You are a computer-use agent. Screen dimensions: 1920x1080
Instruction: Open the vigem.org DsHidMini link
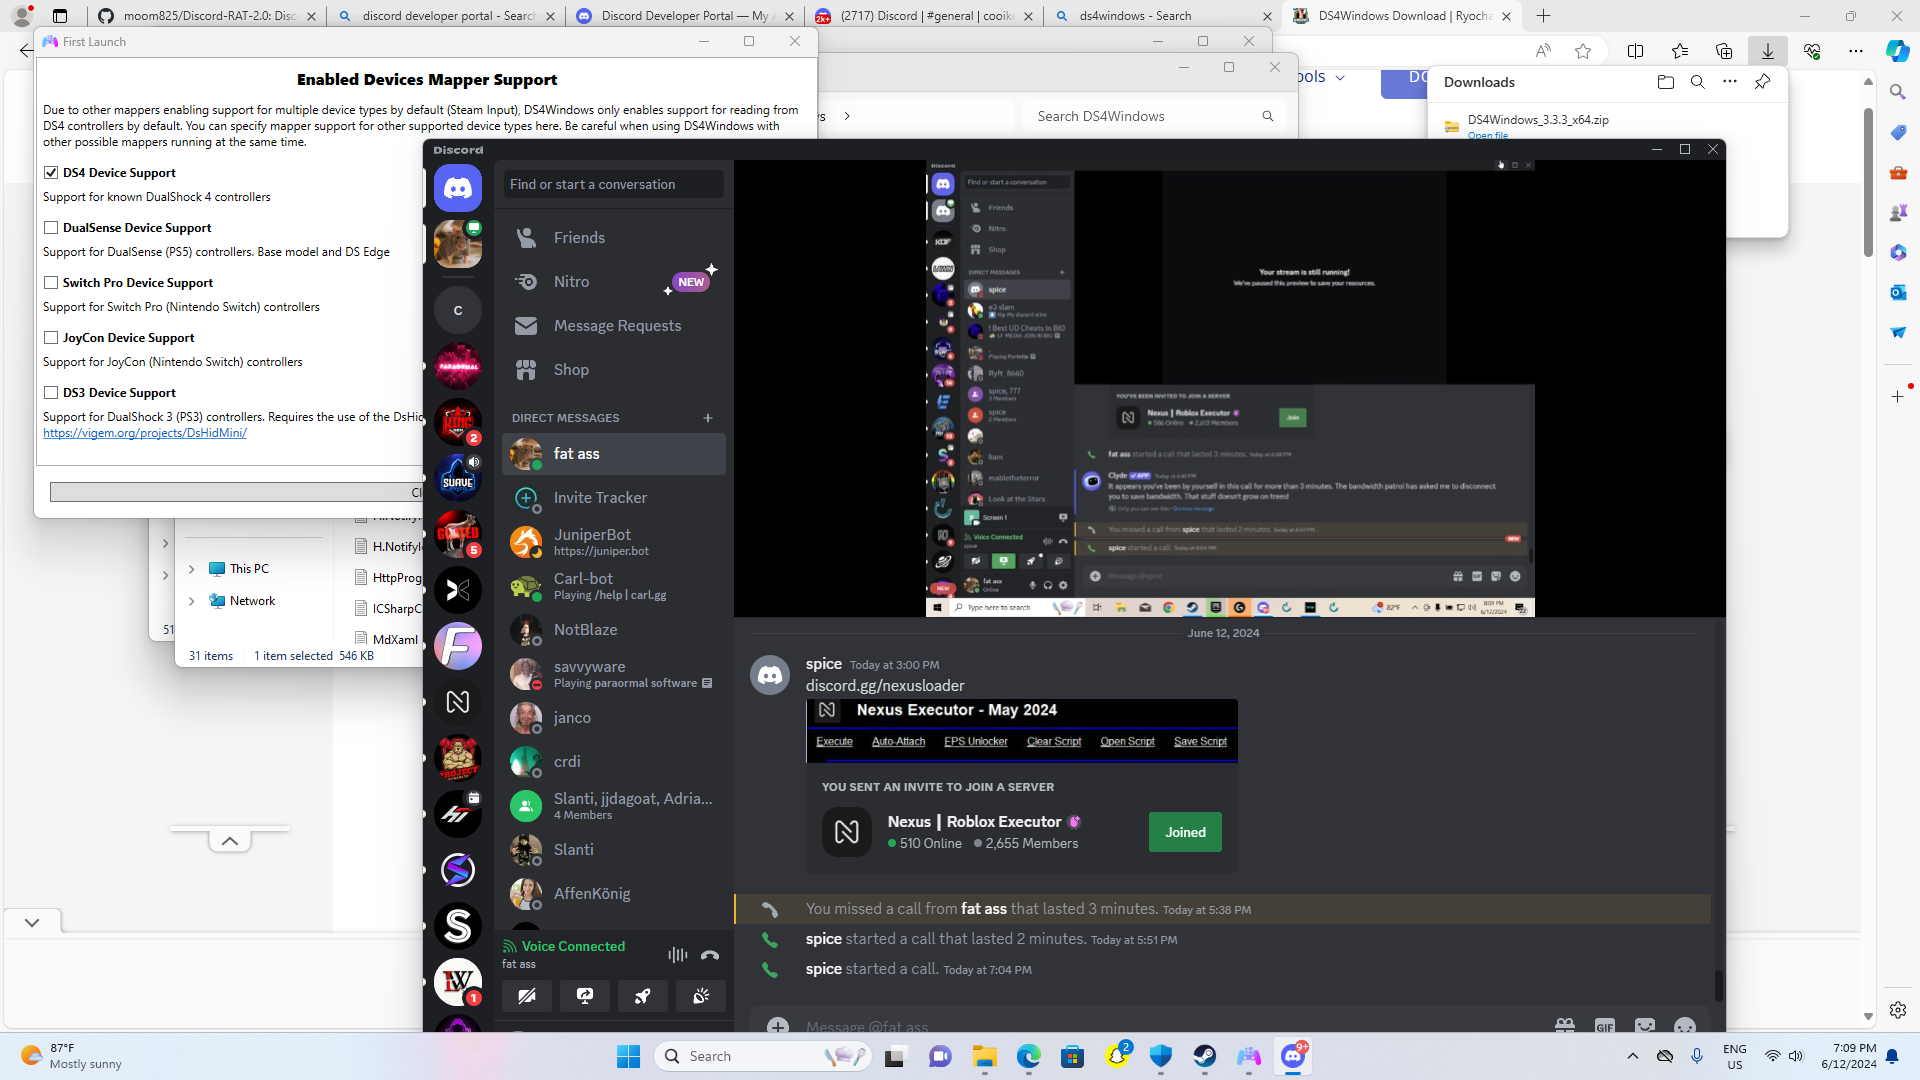(145, 433)
